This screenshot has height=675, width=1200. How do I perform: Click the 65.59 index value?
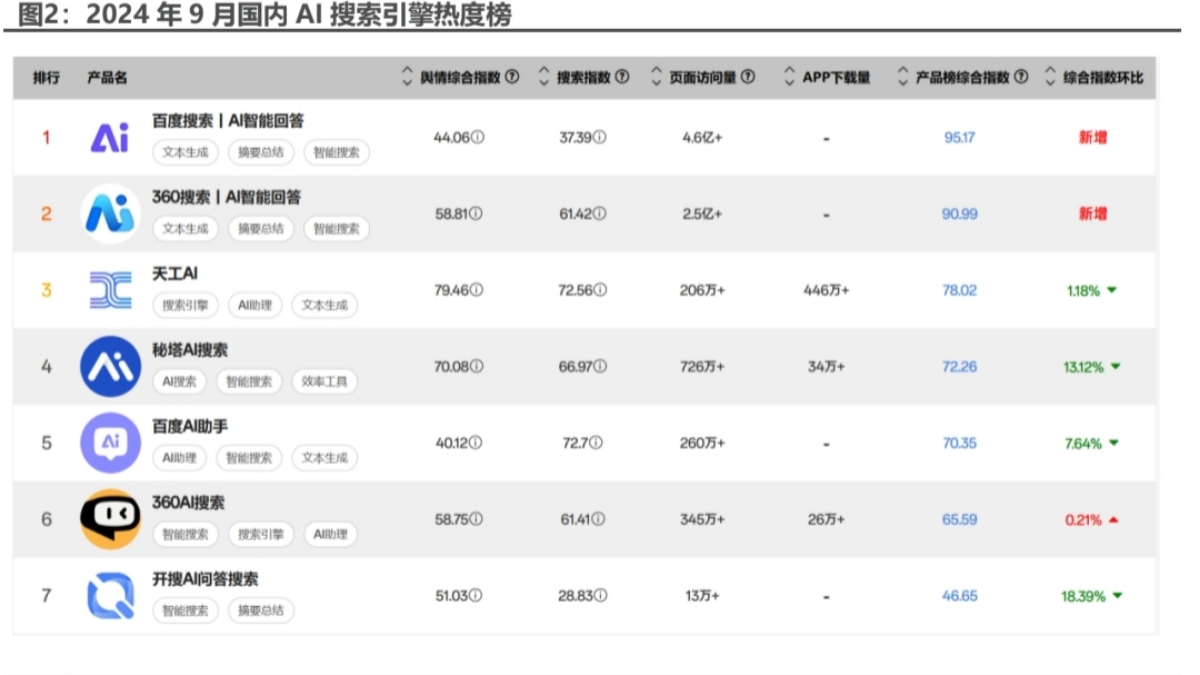[x=959, y=520]
